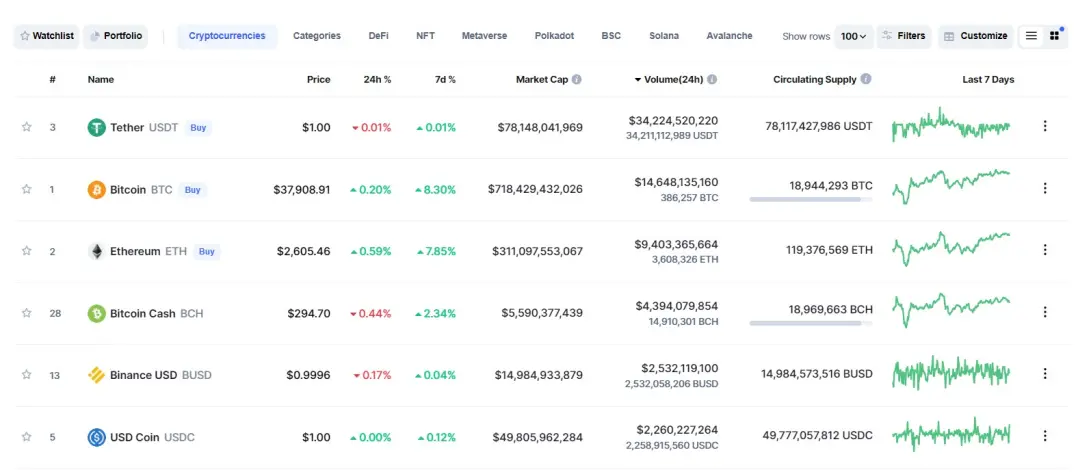
Task: Open the Tether row three-dot menu
Action: pyautogui.click(x=1045, y=126)
